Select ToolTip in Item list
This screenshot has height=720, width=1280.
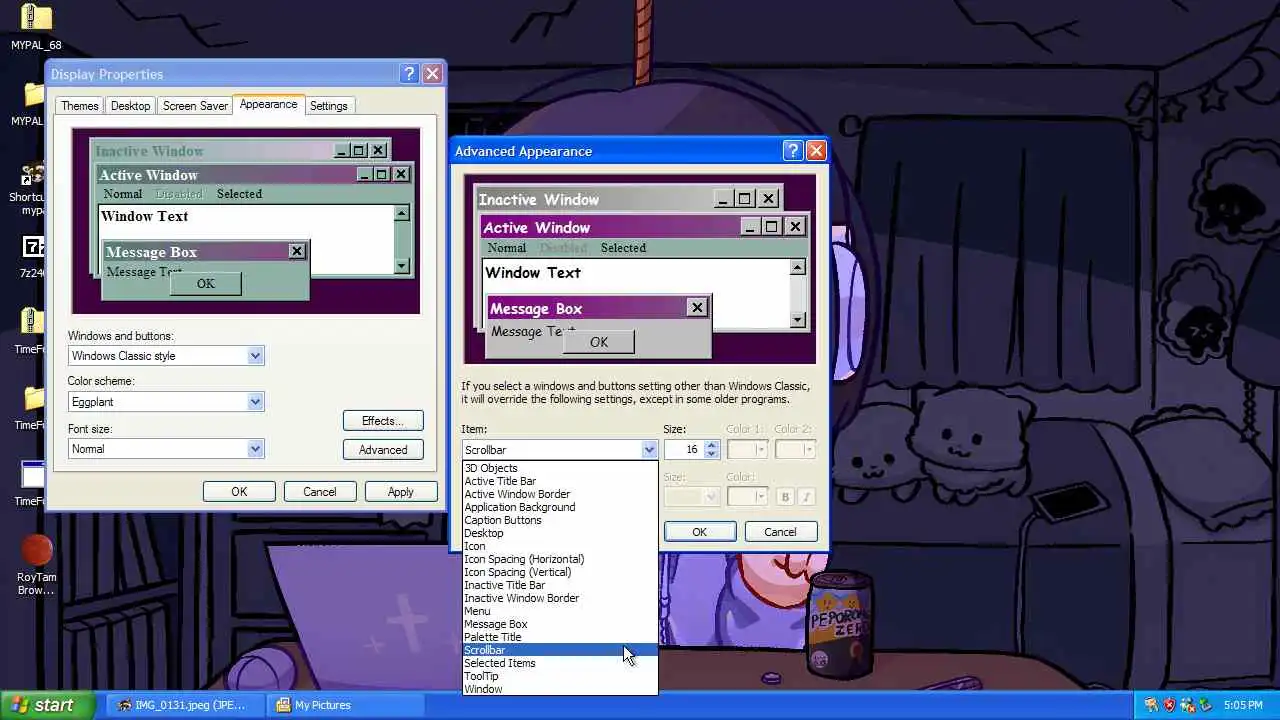pos(560,676)
